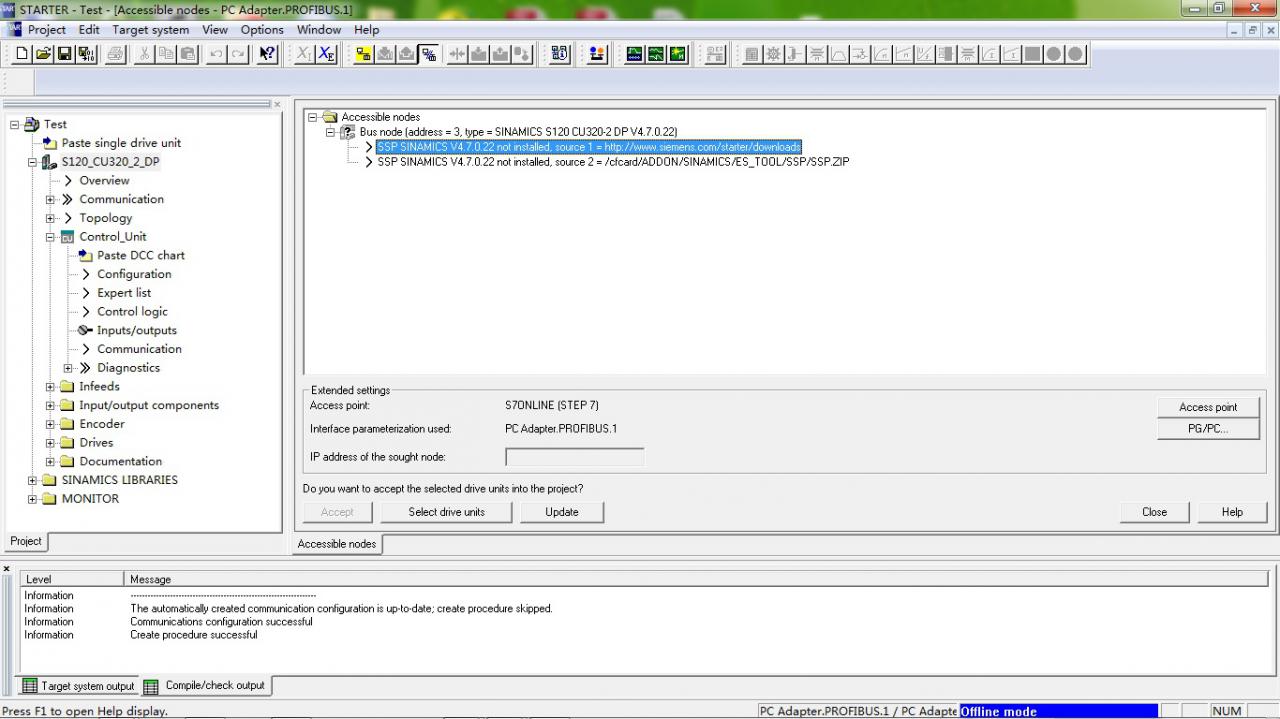Expand the Diagnostics node under Control_Unit
1280x719 pixels.
pos(68,368)
